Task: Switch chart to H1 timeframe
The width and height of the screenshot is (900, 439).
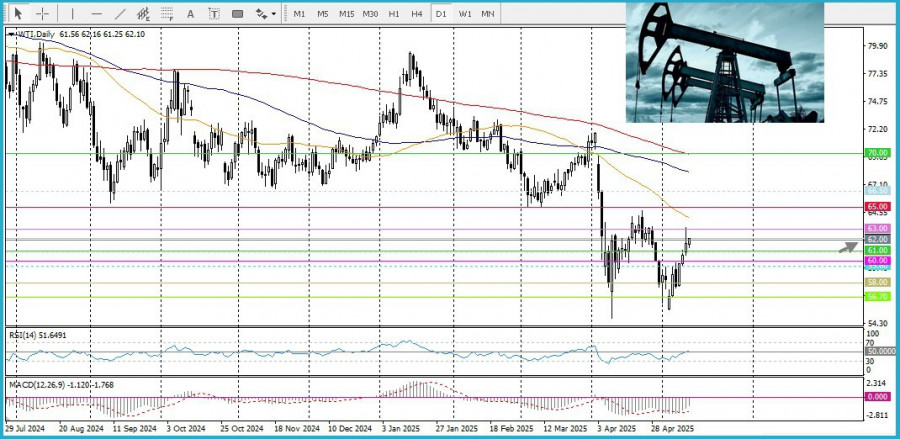Action: click(394, 14)
